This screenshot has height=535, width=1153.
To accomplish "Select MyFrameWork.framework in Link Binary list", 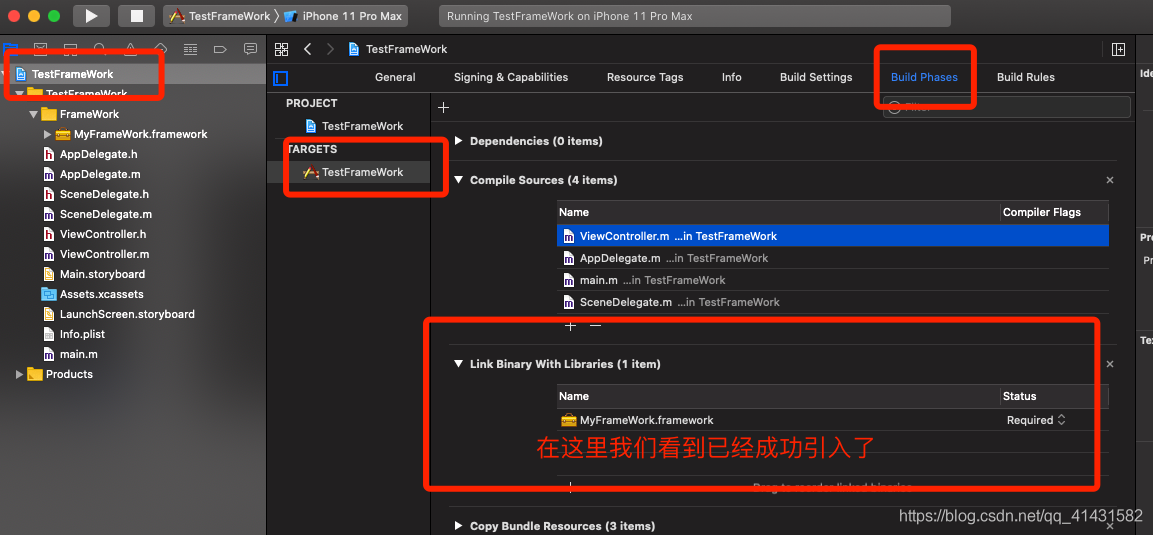I will point(832,420).
